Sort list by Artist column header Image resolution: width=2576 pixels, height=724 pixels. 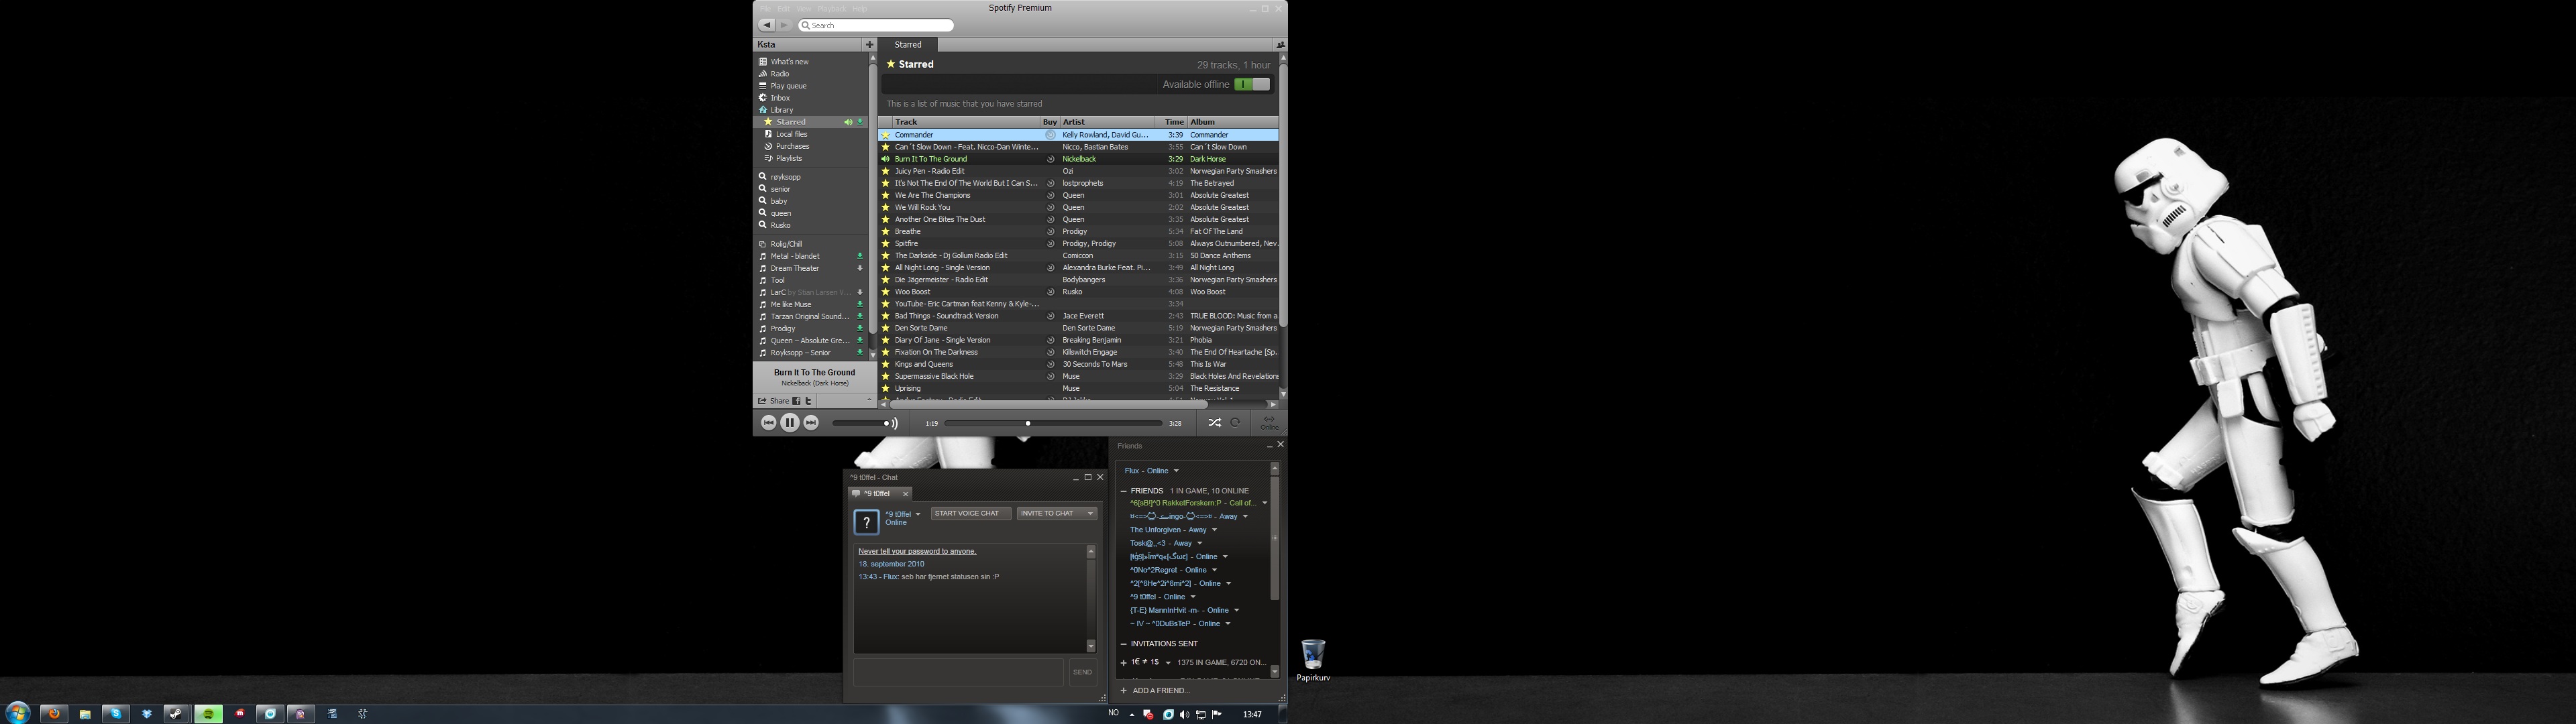point(1108,122)
